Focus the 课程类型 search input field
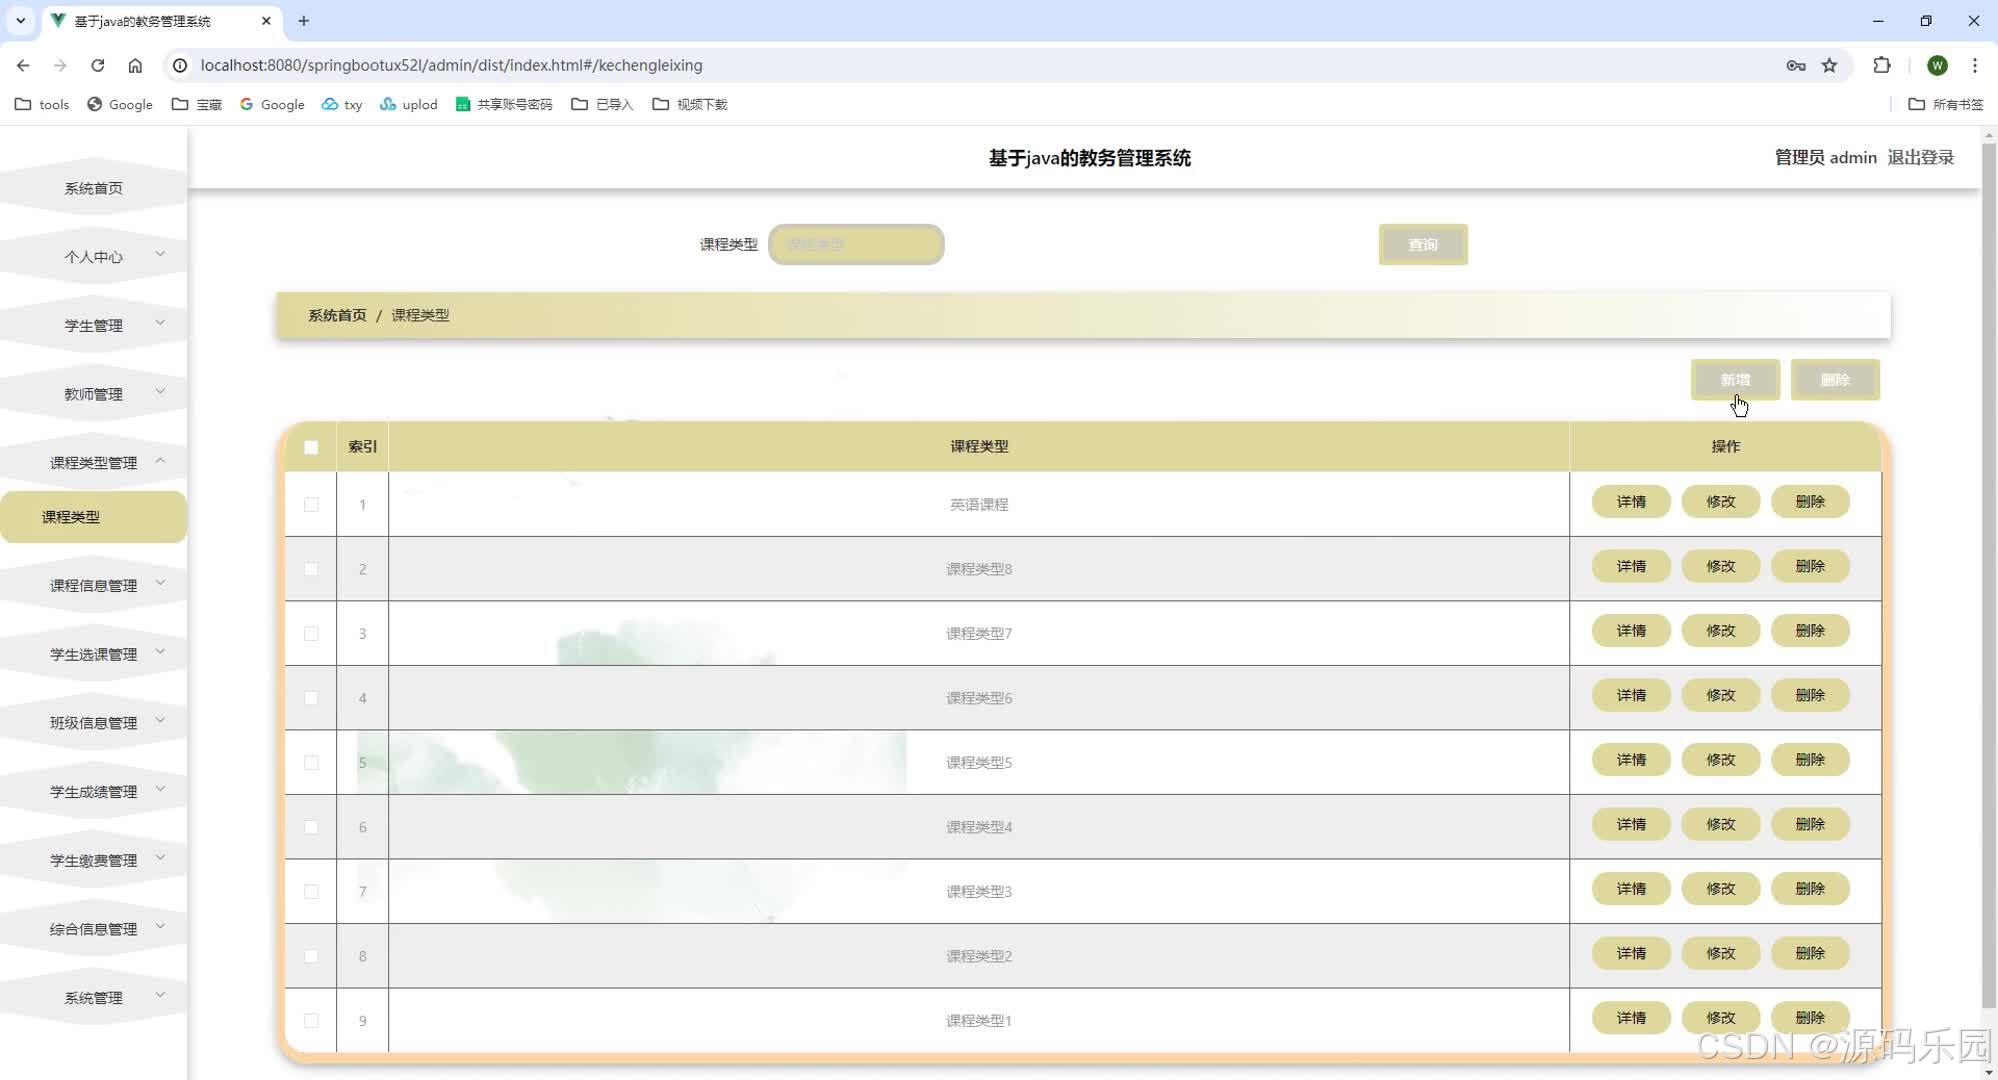The image size is (1998, 1080). tap(856, 244)
